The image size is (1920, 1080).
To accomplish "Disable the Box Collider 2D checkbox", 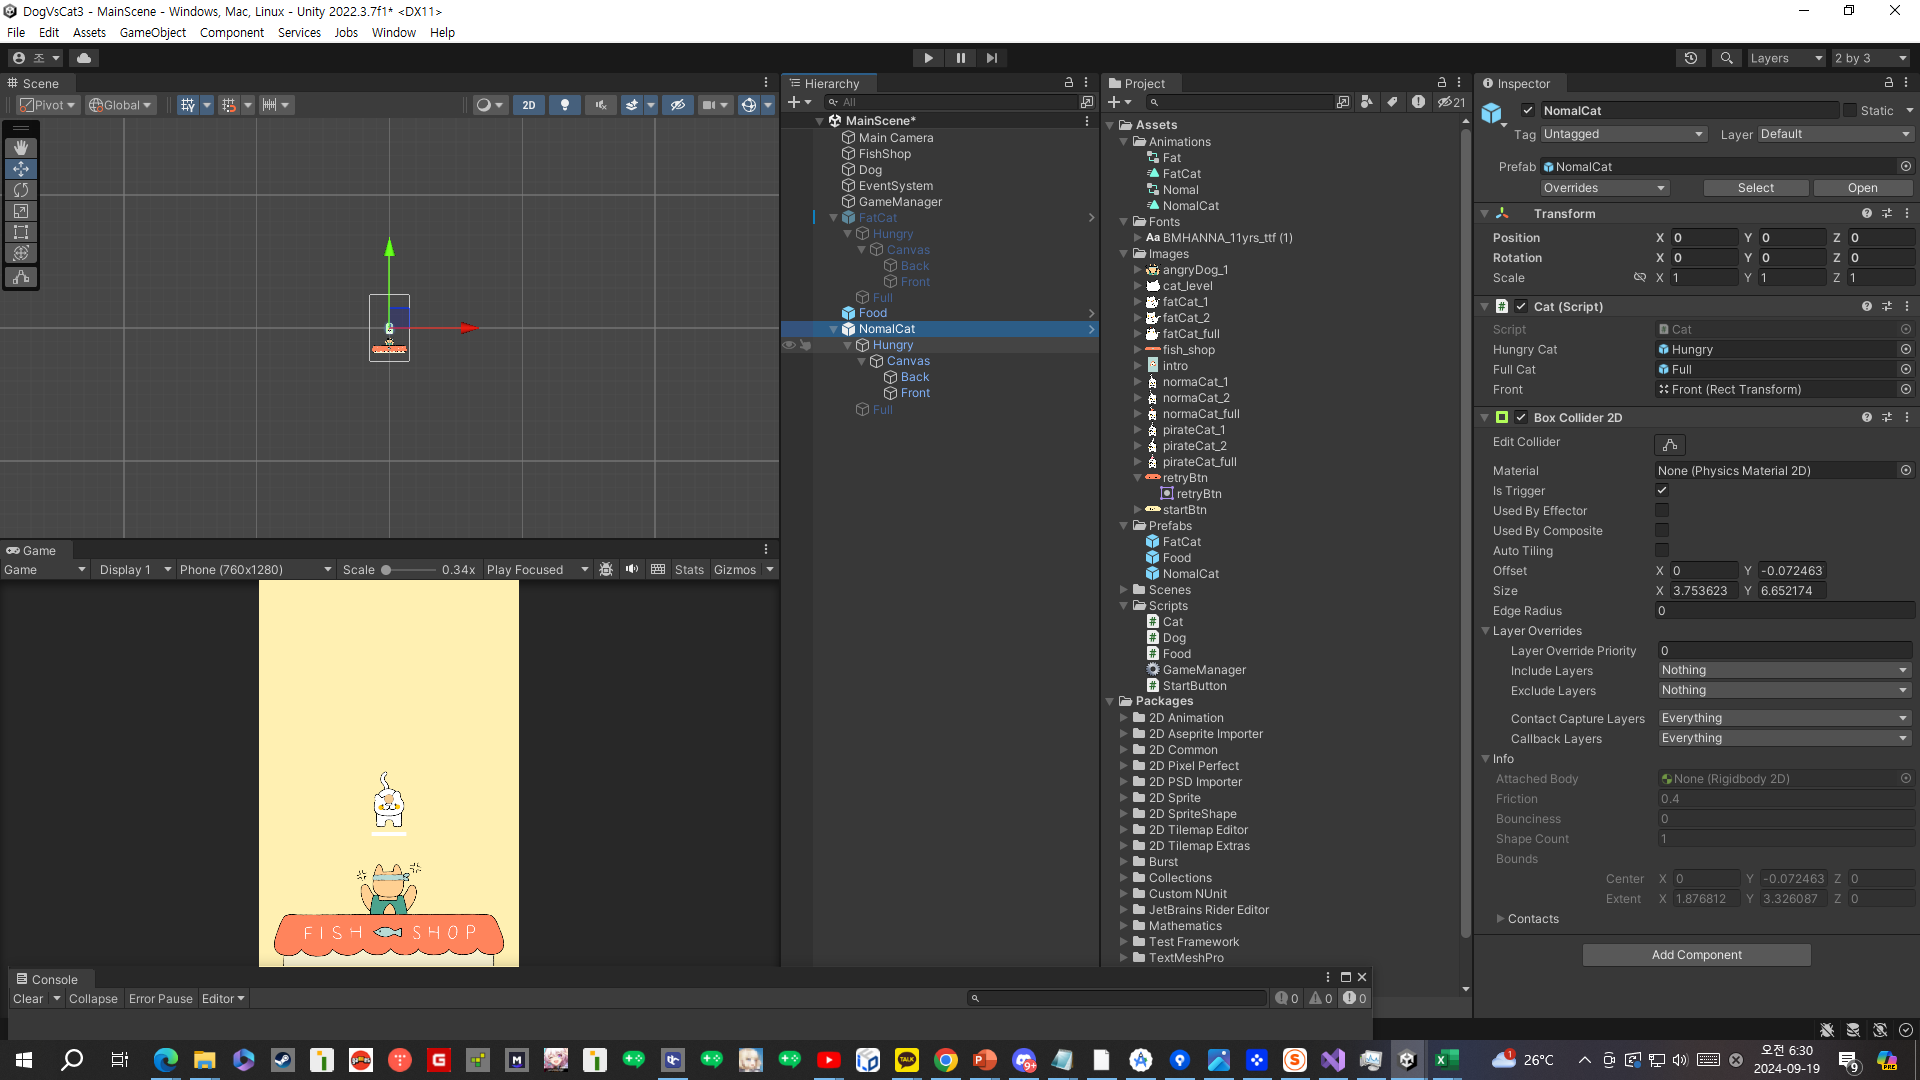I will pyautogui.click(x=1521, y=418).
